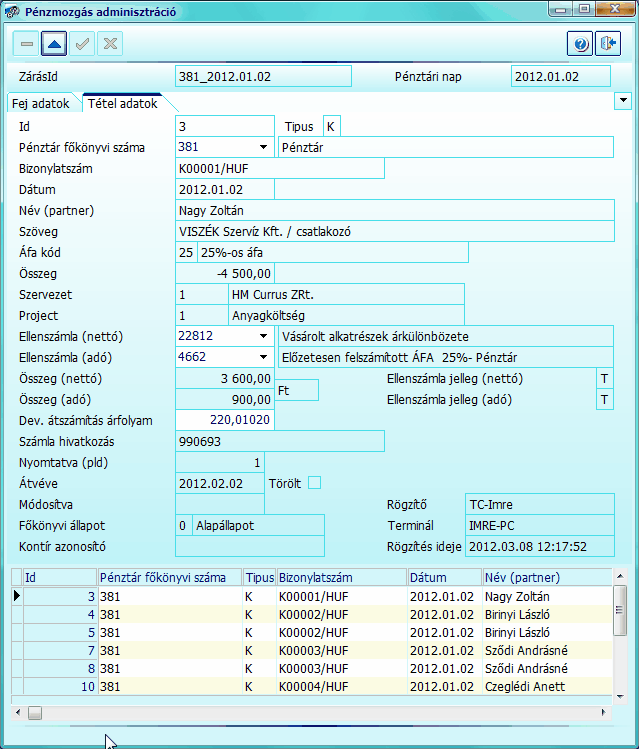
Task: Click the Tipus field K
Action: click(331, 127)
